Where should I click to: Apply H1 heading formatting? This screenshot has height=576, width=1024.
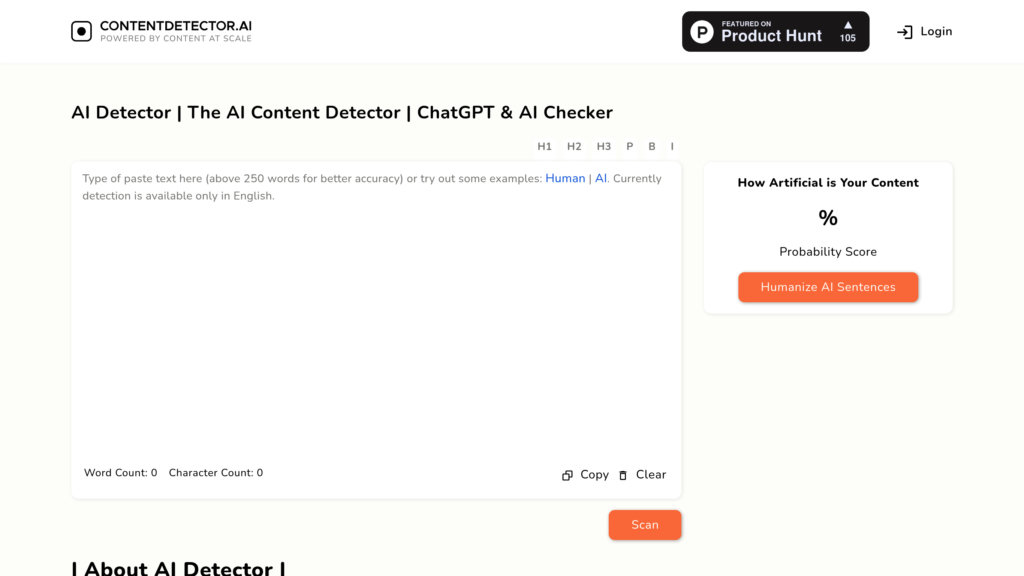point(545,146)
